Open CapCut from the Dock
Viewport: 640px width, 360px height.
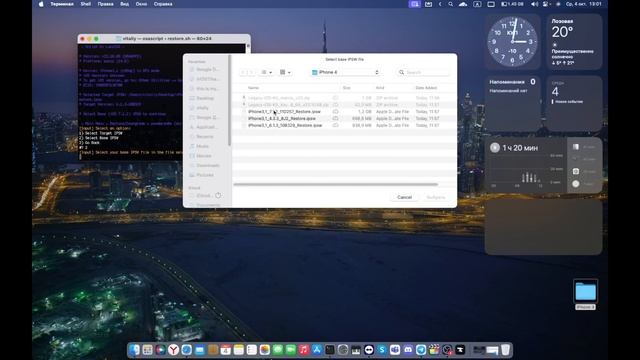tap(460, 350)
